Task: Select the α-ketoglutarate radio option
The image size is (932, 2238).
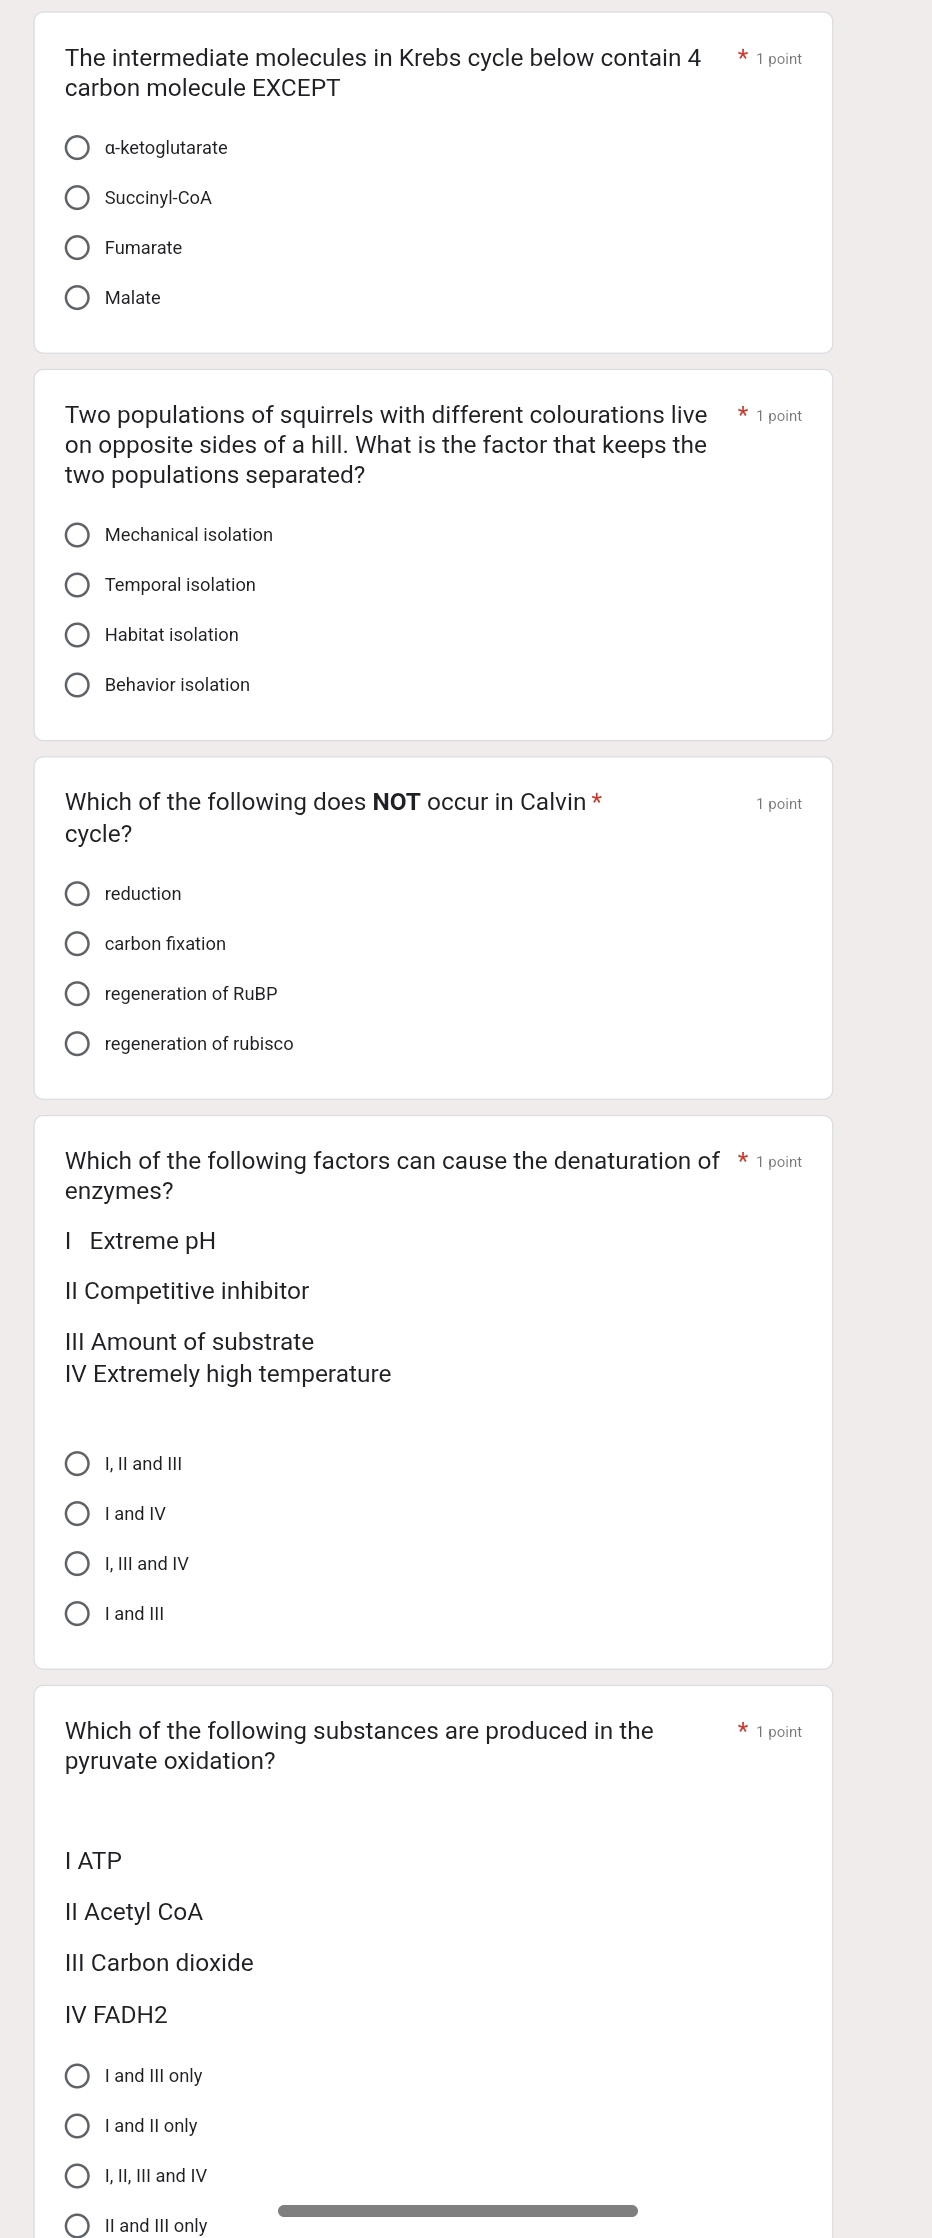Action: [77, 148]
